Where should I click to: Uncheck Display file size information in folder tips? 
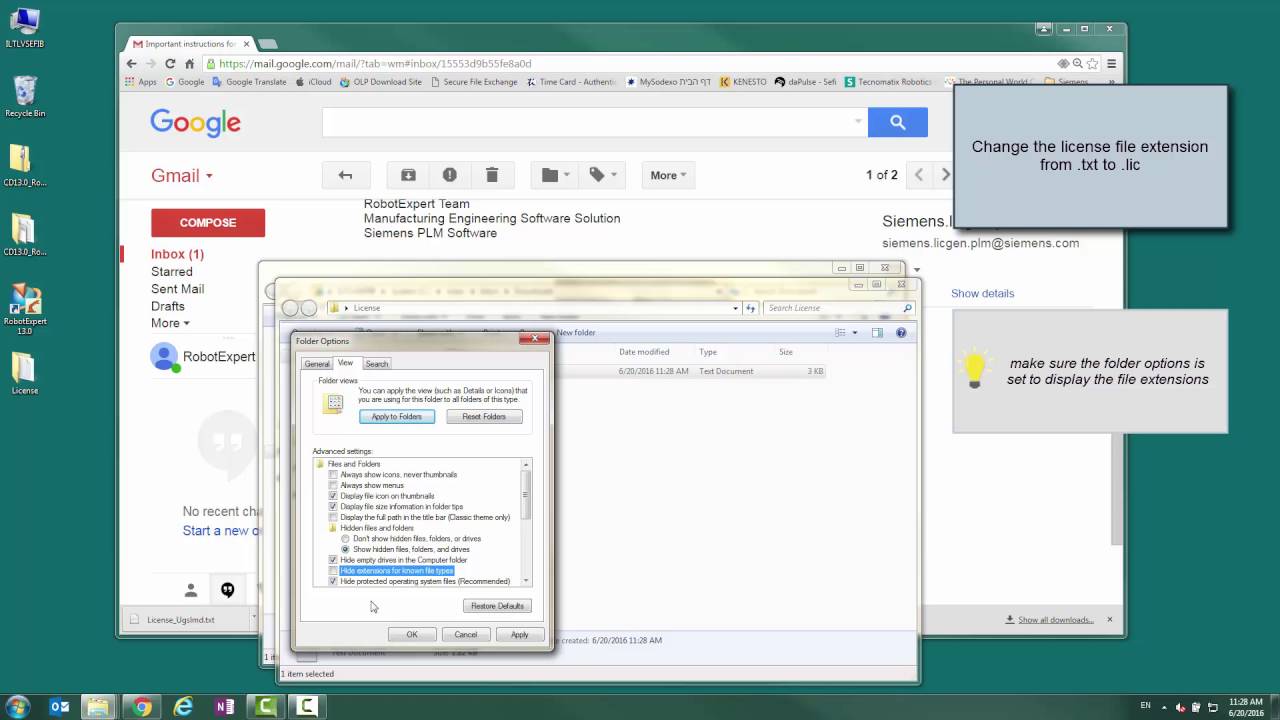click(334, 506)
